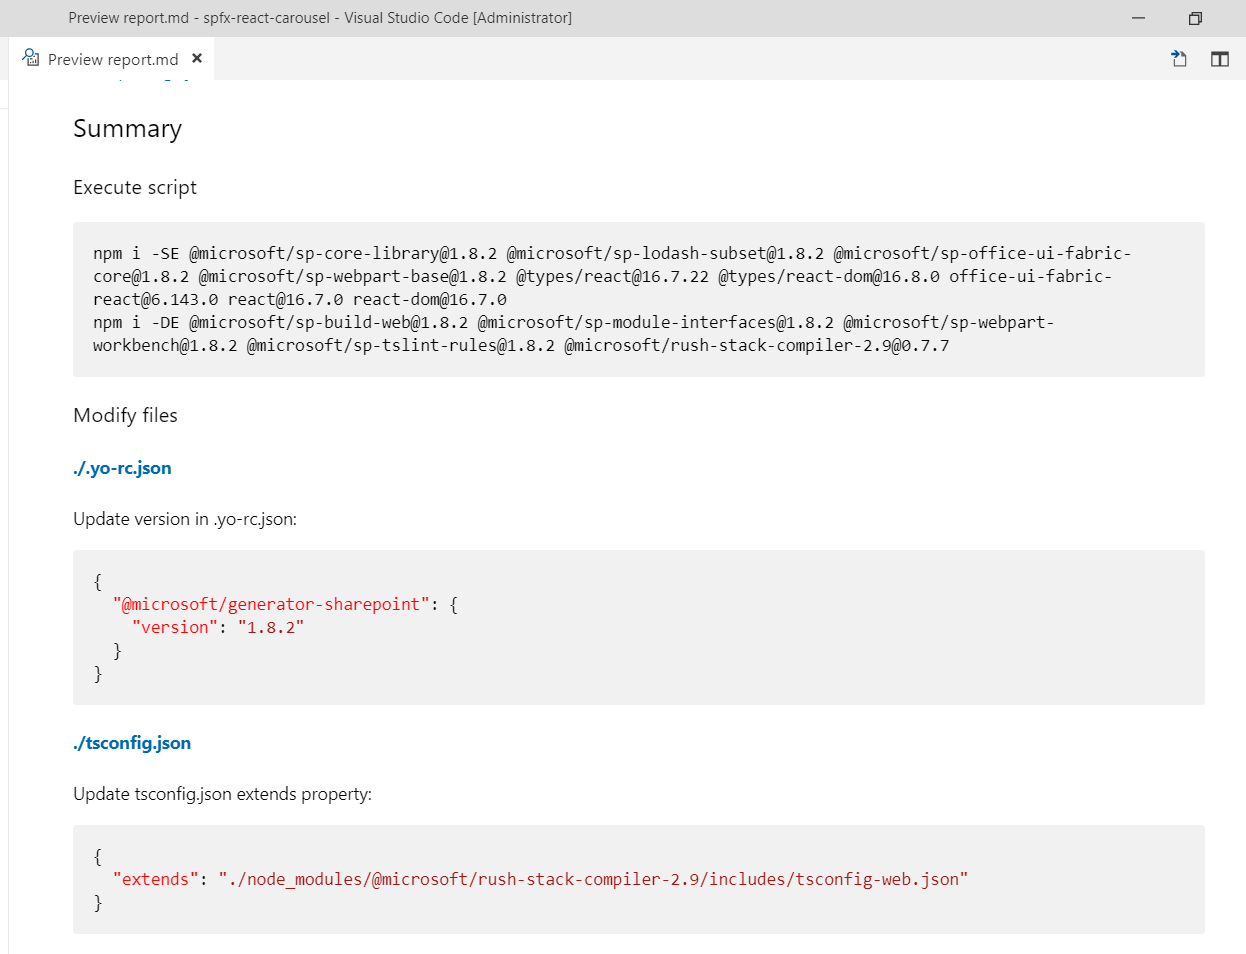Select the Preview report.md tab
The width and height of the screenshot is (1246, 954).
tap(113, 60)
